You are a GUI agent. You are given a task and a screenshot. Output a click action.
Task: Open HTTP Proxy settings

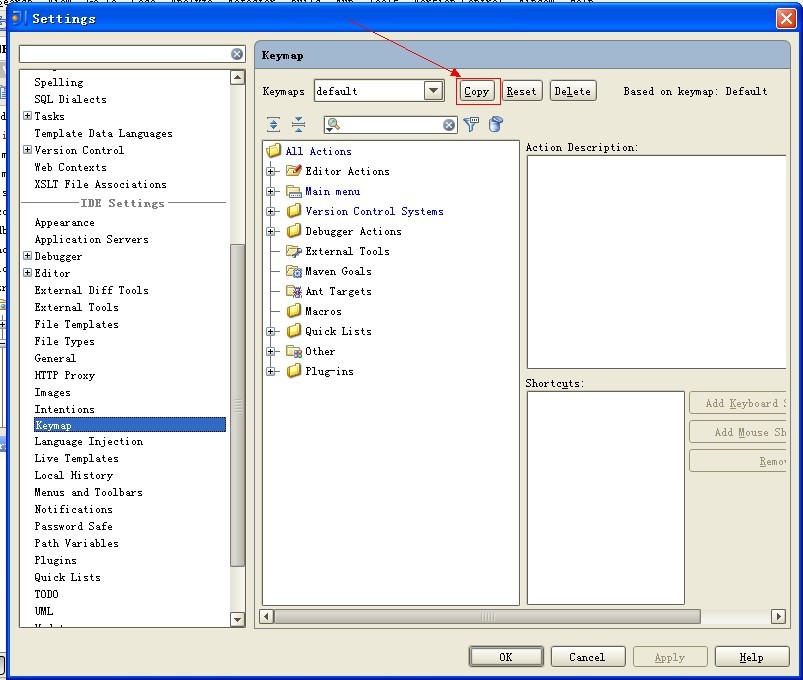pyautogui.click(x=65, y=375)
